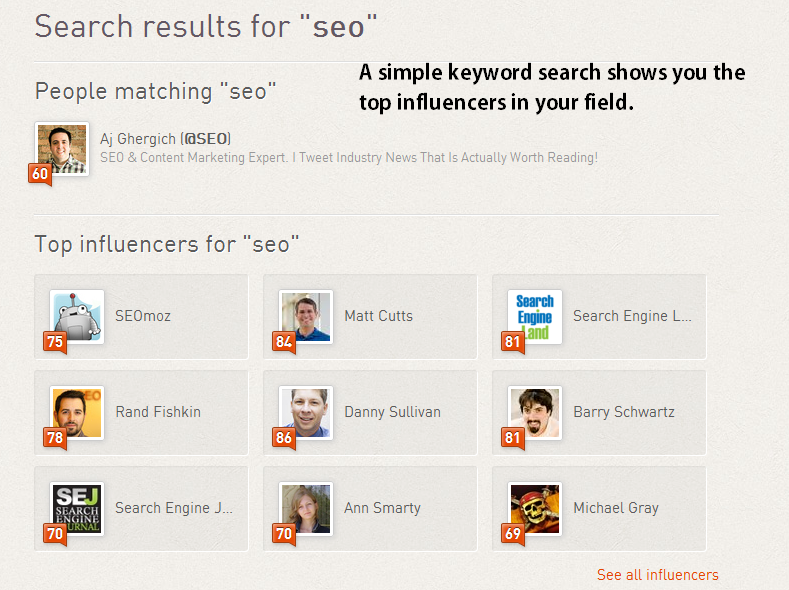Open the Danny Sullivan name link
The height and width of the screenshot is (590, 789).
[x=392, y=412]
